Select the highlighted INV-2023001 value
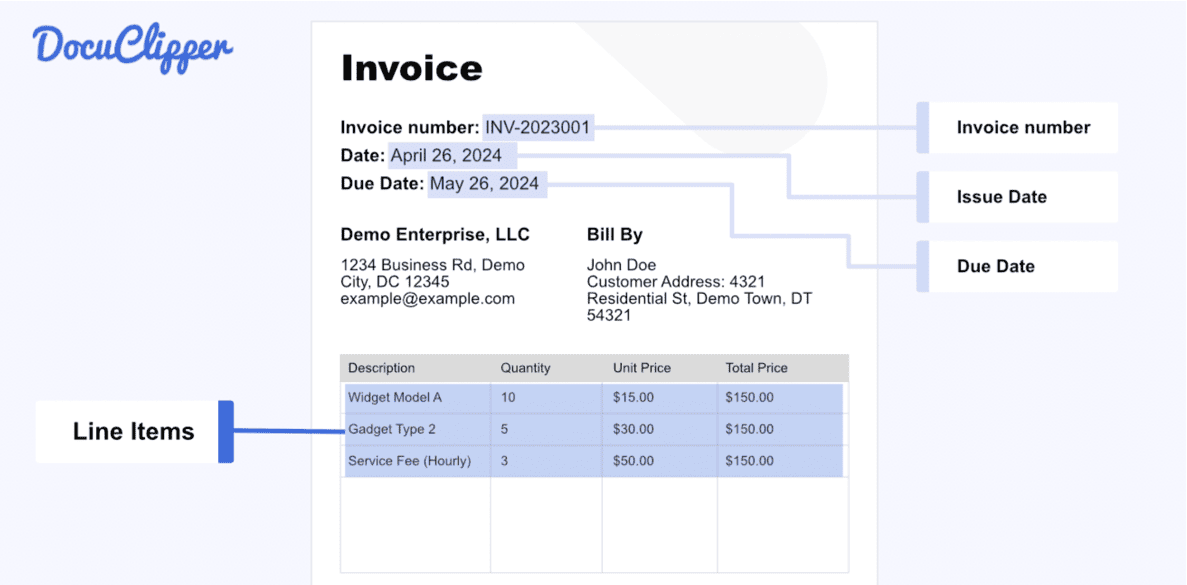The width and height of the screenshot is (1187, 585). [538, 128]
